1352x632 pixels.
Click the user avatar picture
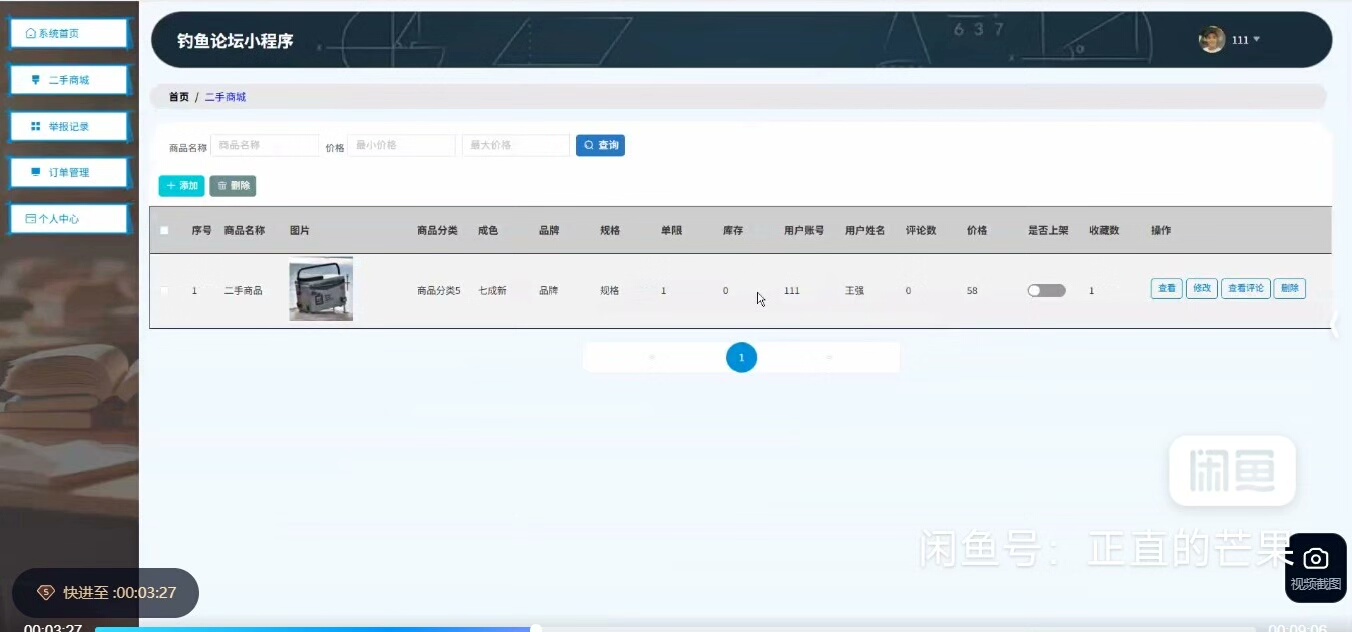click(x=1212, y=40)
